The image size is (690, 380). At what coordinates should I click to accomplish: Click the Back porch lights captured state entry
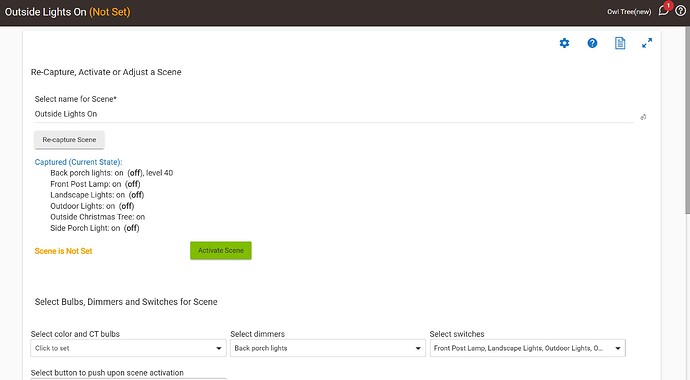pos(111,173)
